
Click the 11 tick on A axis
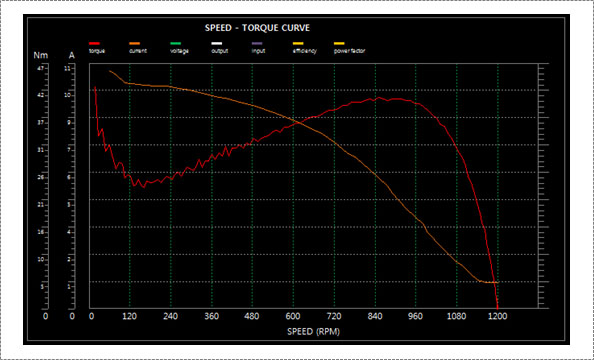(68, 68)
